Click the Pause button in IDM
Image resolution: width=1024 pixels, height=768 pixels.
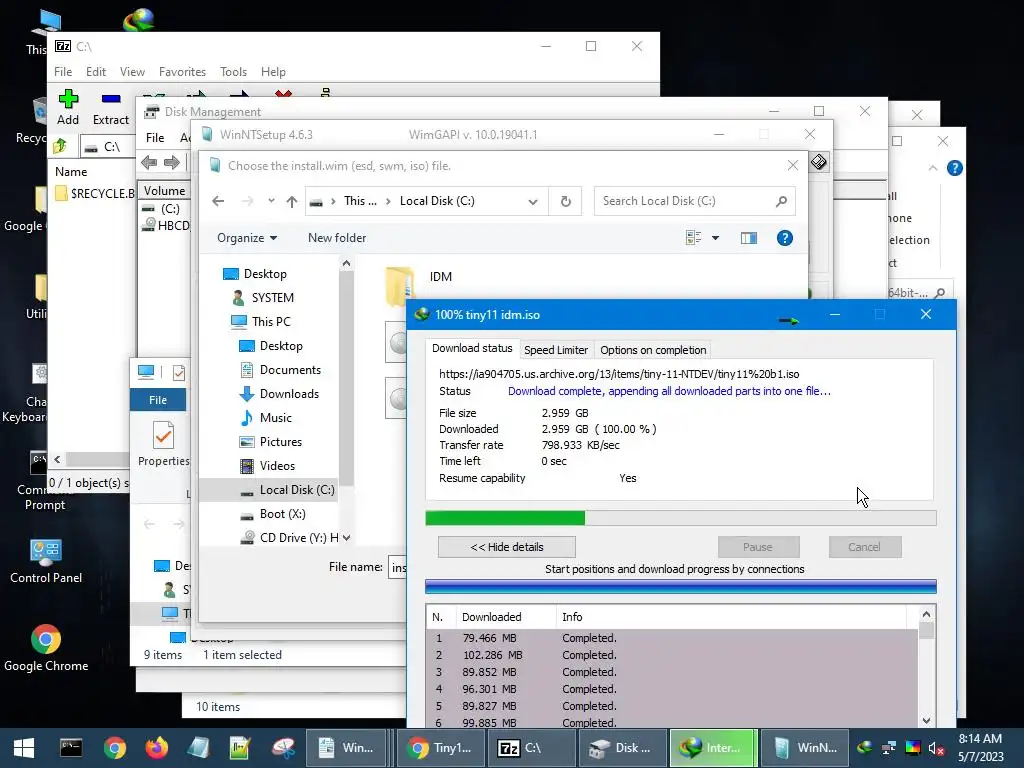758,547
